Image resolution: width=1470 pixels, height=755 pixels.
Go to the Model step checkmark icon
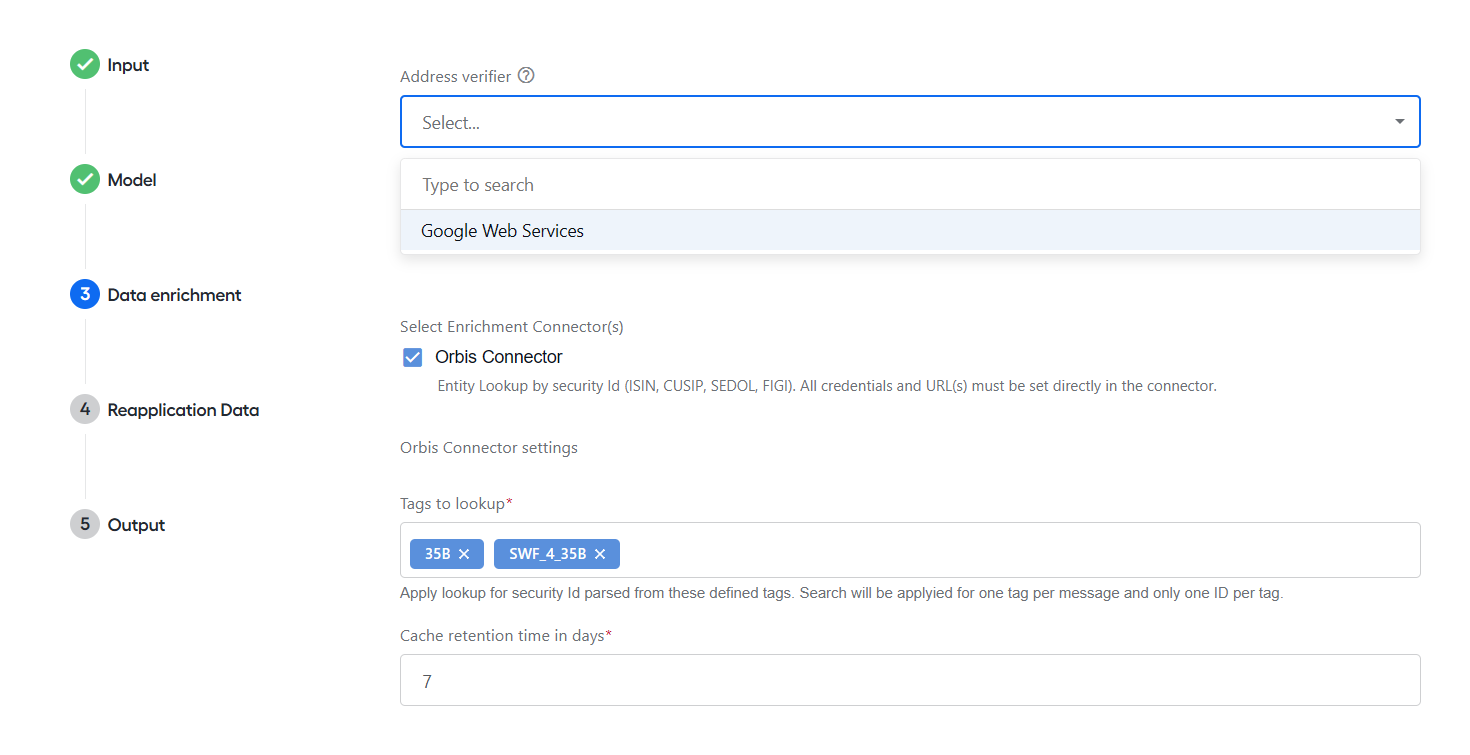coord(85,180)
